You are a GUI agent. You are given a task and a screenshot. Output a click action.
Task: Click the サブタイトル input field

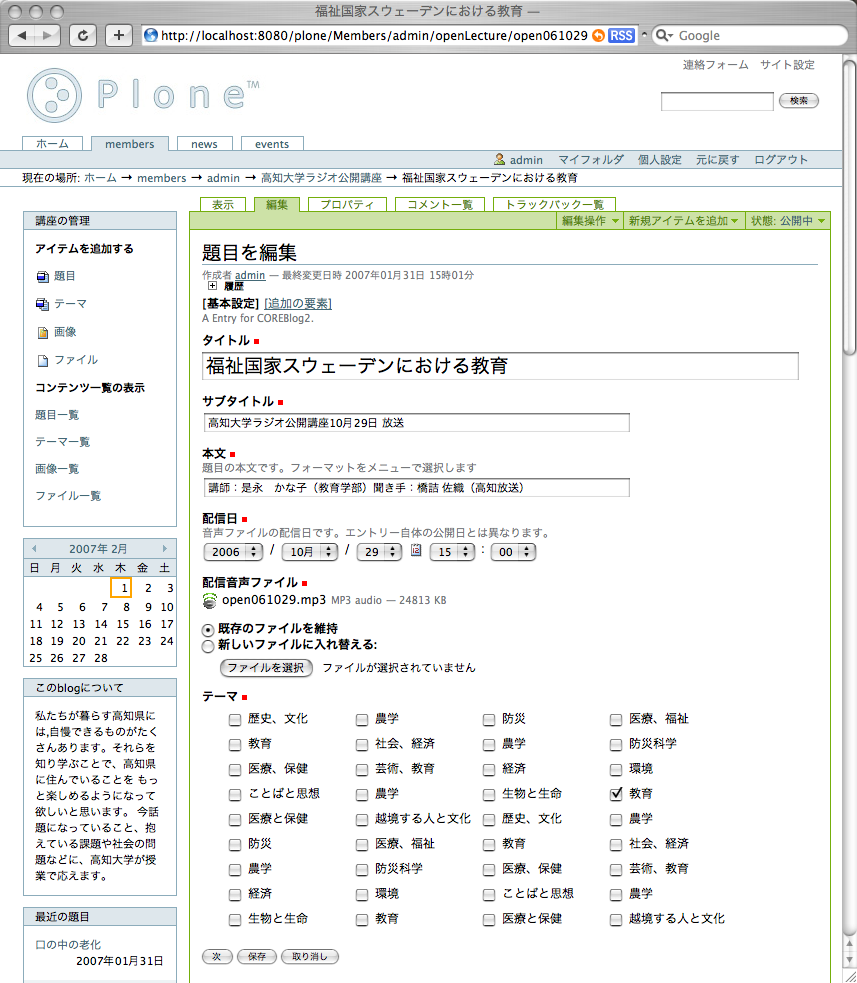click(416, 423)
